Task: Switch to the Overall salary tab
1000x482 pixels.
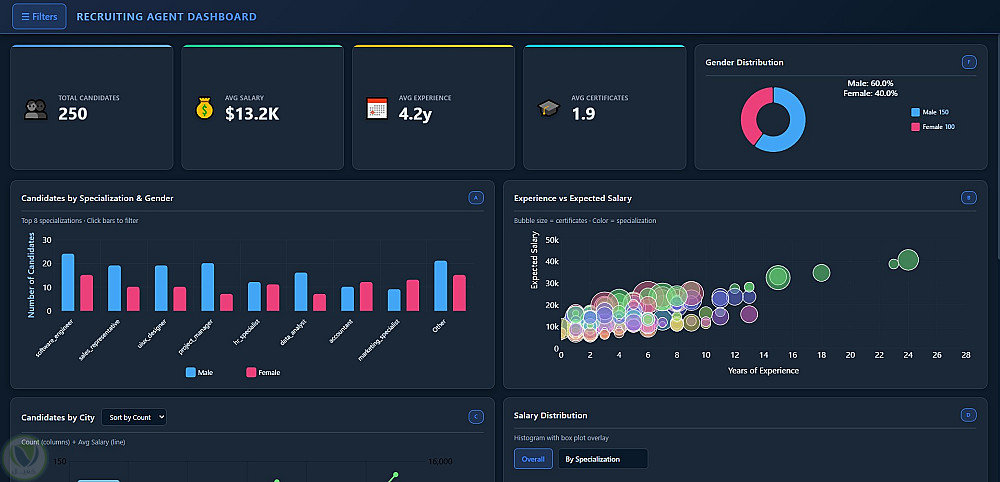Action: click(533, 458)
